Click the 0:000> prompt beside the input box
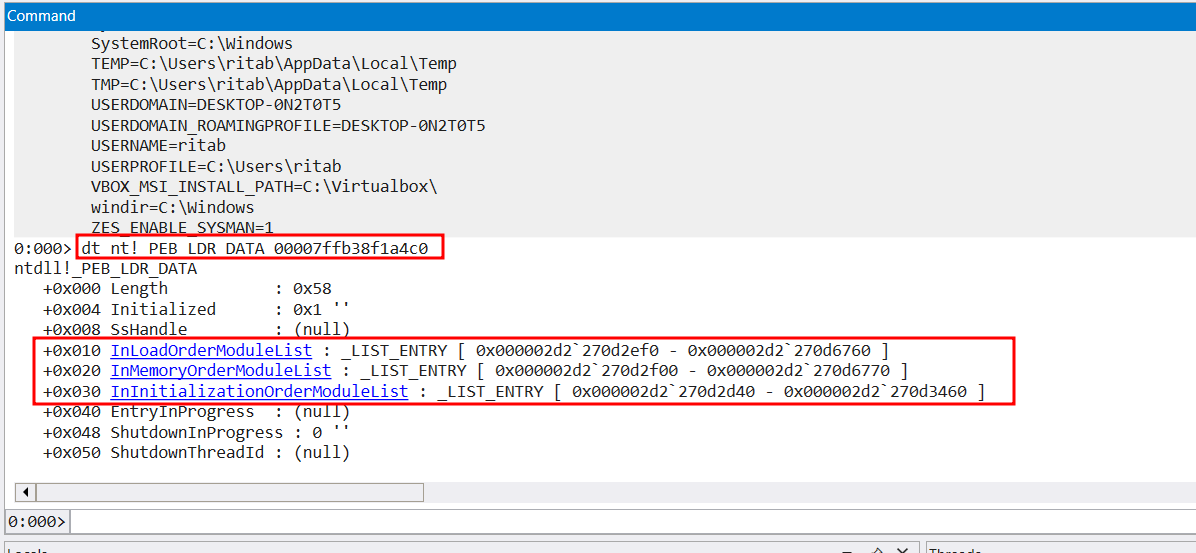 click(x=36, y=522)
